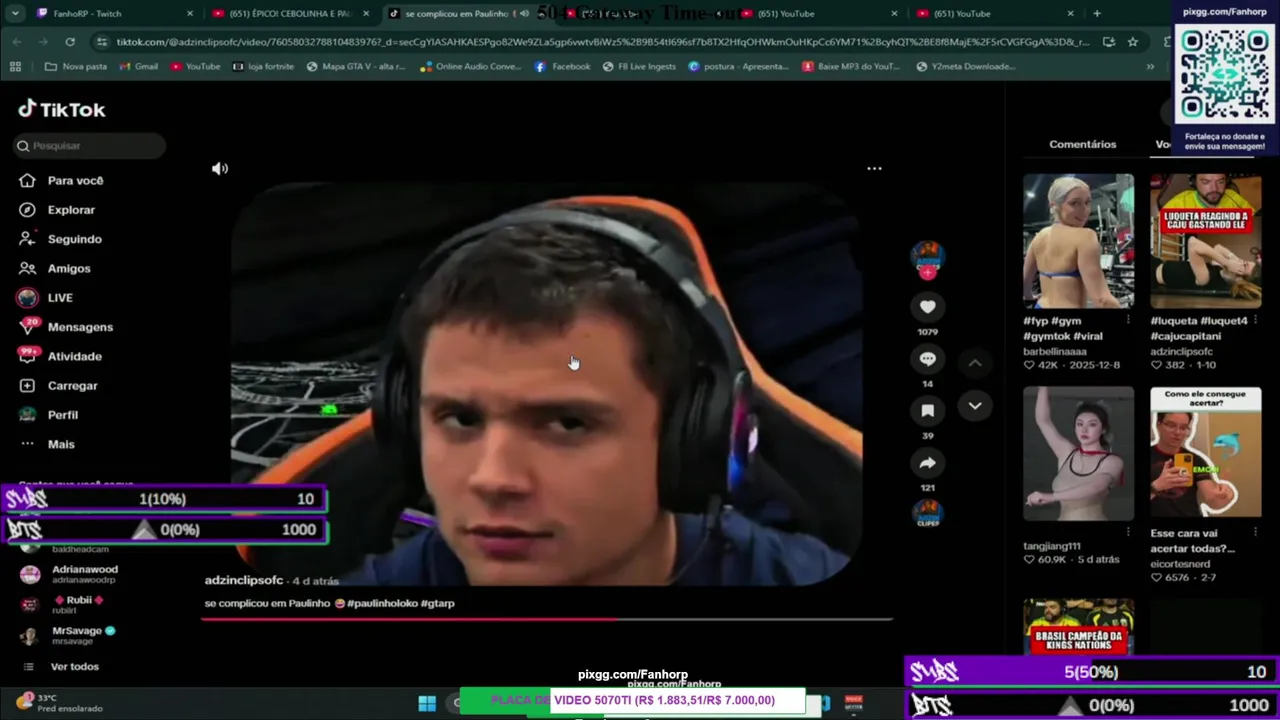The width and height of the screenshot is (1280, 720).
Task: Open the apps grid icon in bookmarks bar
Action: click(15, 67)
